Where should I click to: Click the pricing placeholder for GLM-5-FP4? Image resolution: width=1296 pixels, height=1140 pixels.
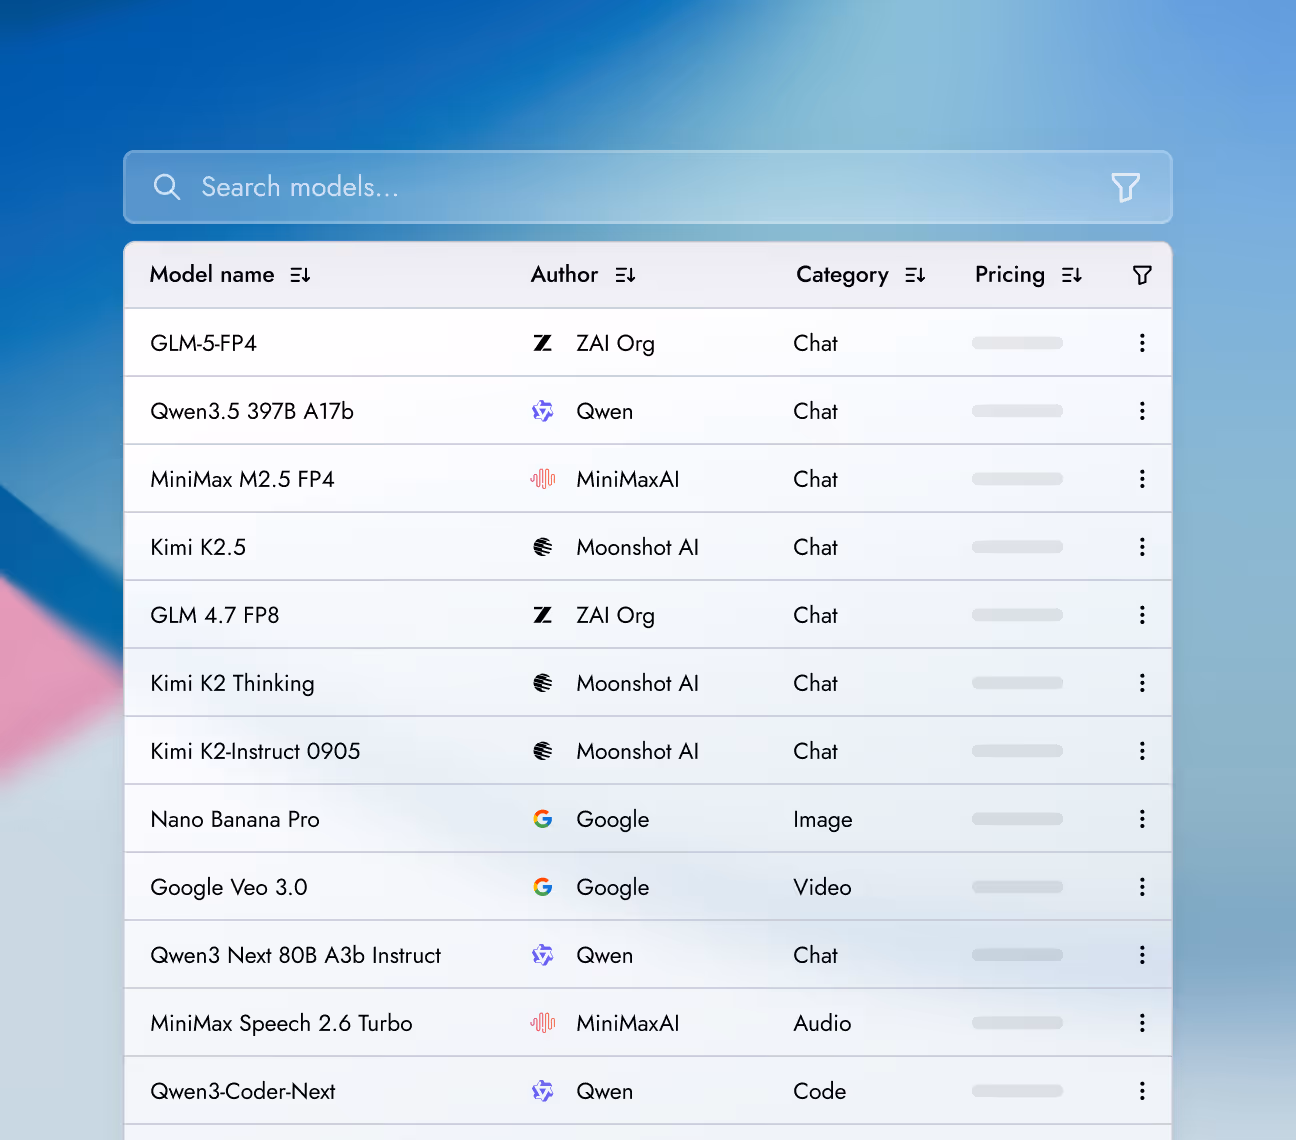pos(1017,343)
